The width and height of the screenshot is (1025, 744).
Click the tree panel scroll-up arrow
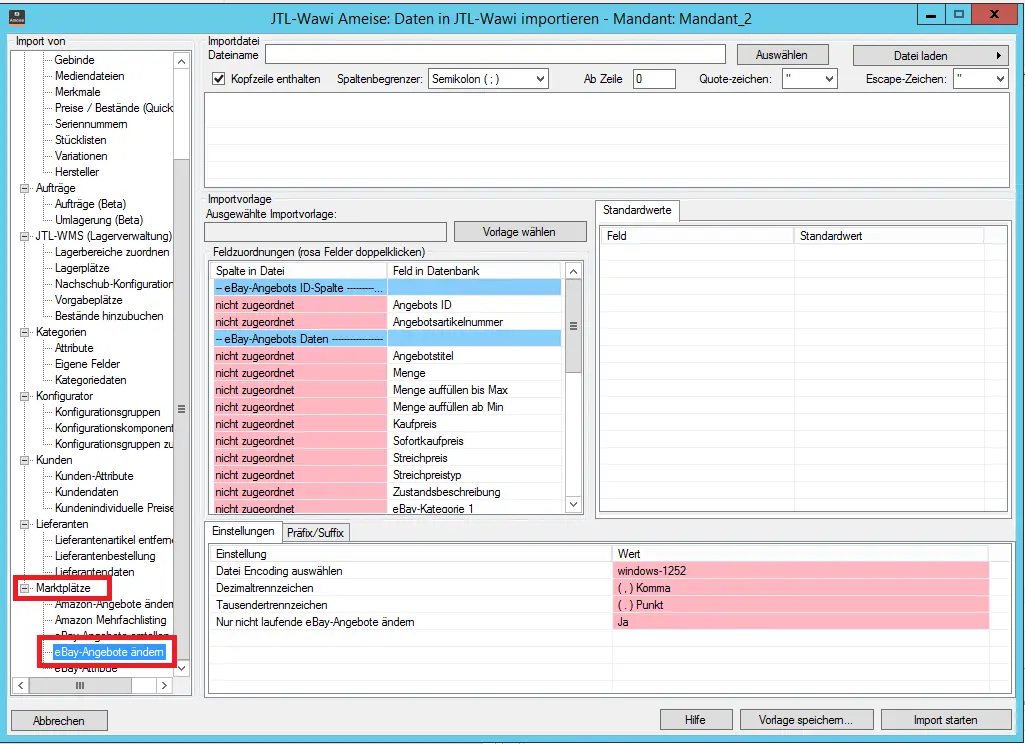click(182, 61)
